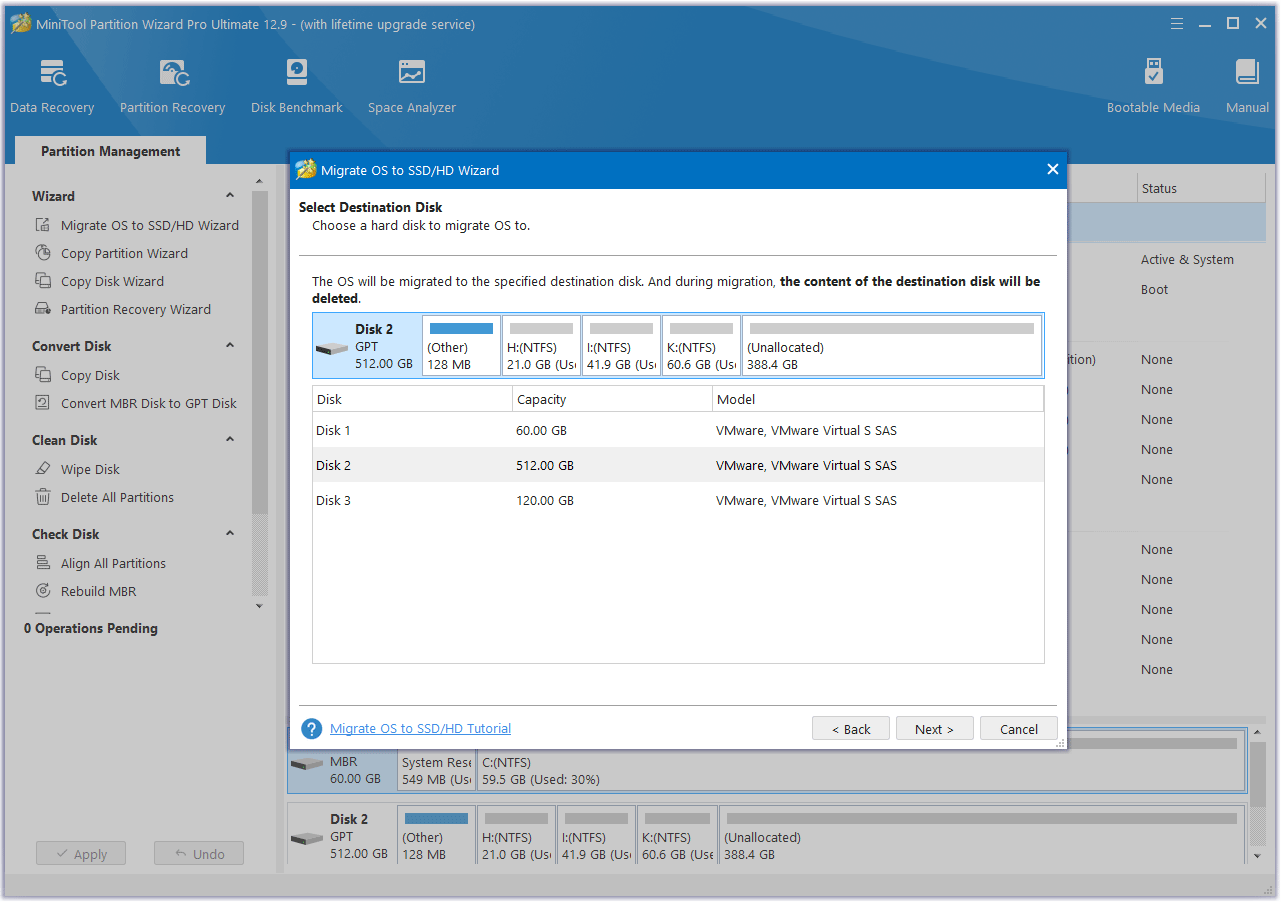Click the Back button
1281x902 pixels.
coord(850,729)
